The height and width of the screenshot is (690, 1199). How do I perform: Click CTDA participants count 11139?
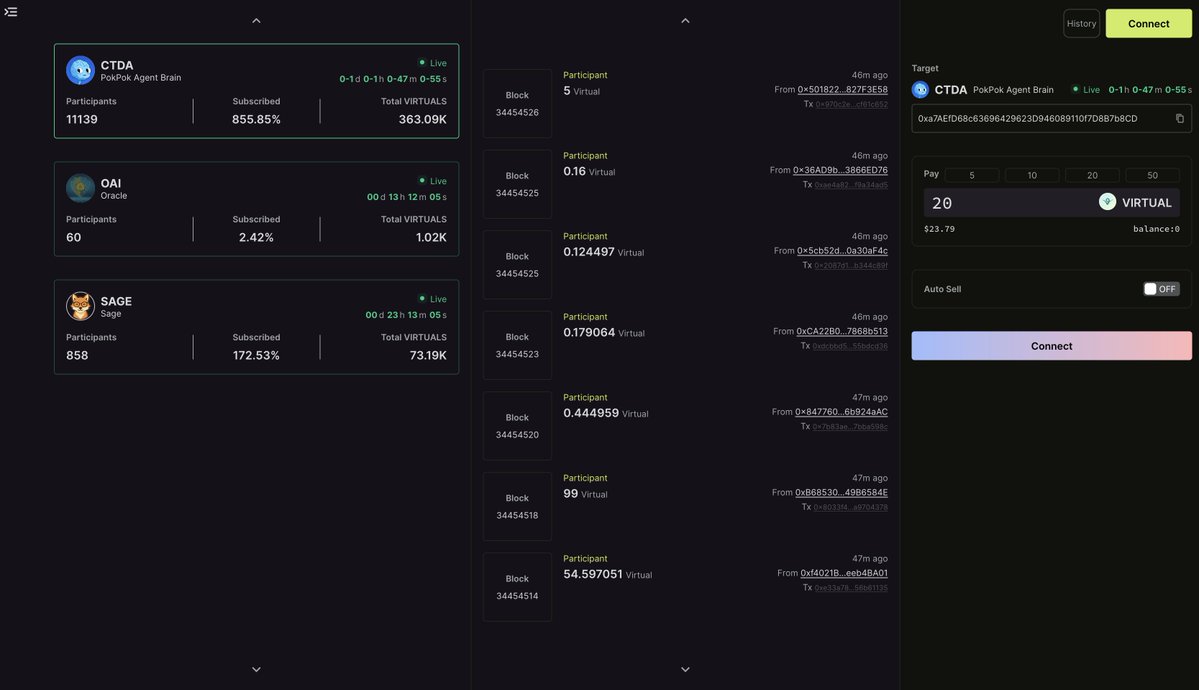point(82,119)
